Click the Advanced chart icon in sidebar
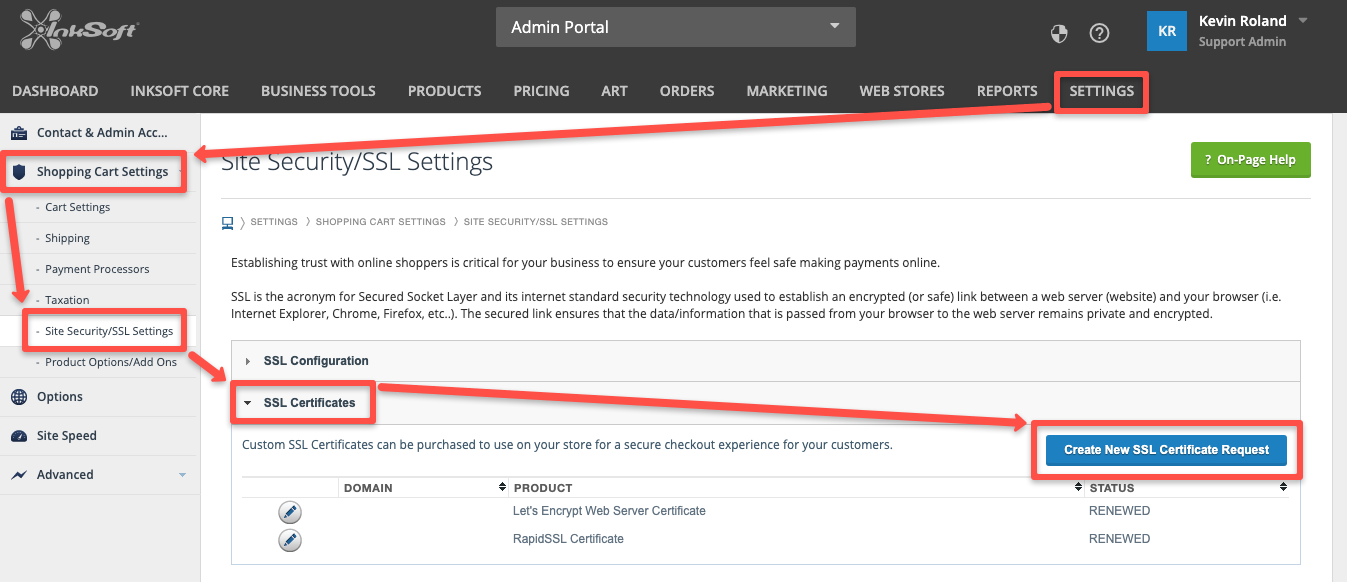 [x=18, y=474]
